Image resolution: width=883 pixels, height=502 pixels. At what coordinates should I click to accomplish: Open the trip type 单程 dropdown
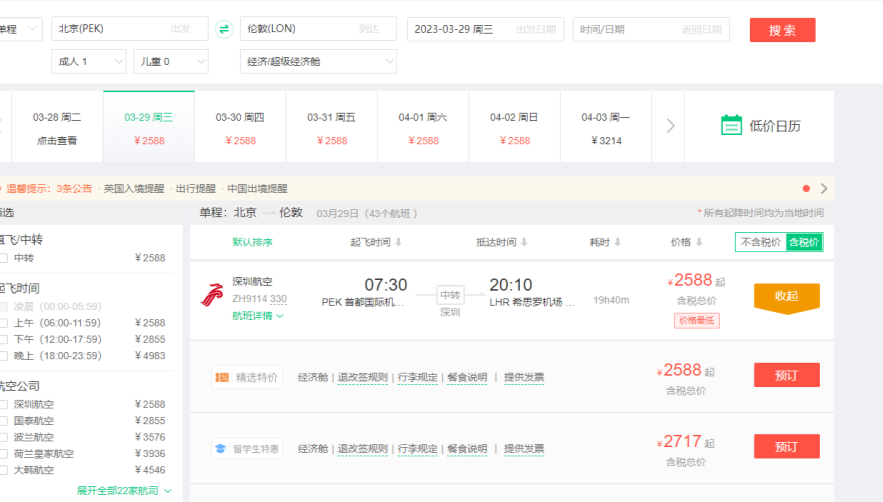(x=20, y=29)
